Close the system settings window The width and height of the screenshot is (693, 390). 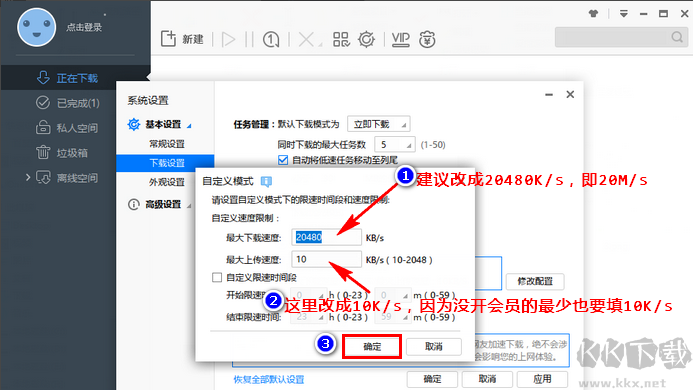click(x=570, y=94)
